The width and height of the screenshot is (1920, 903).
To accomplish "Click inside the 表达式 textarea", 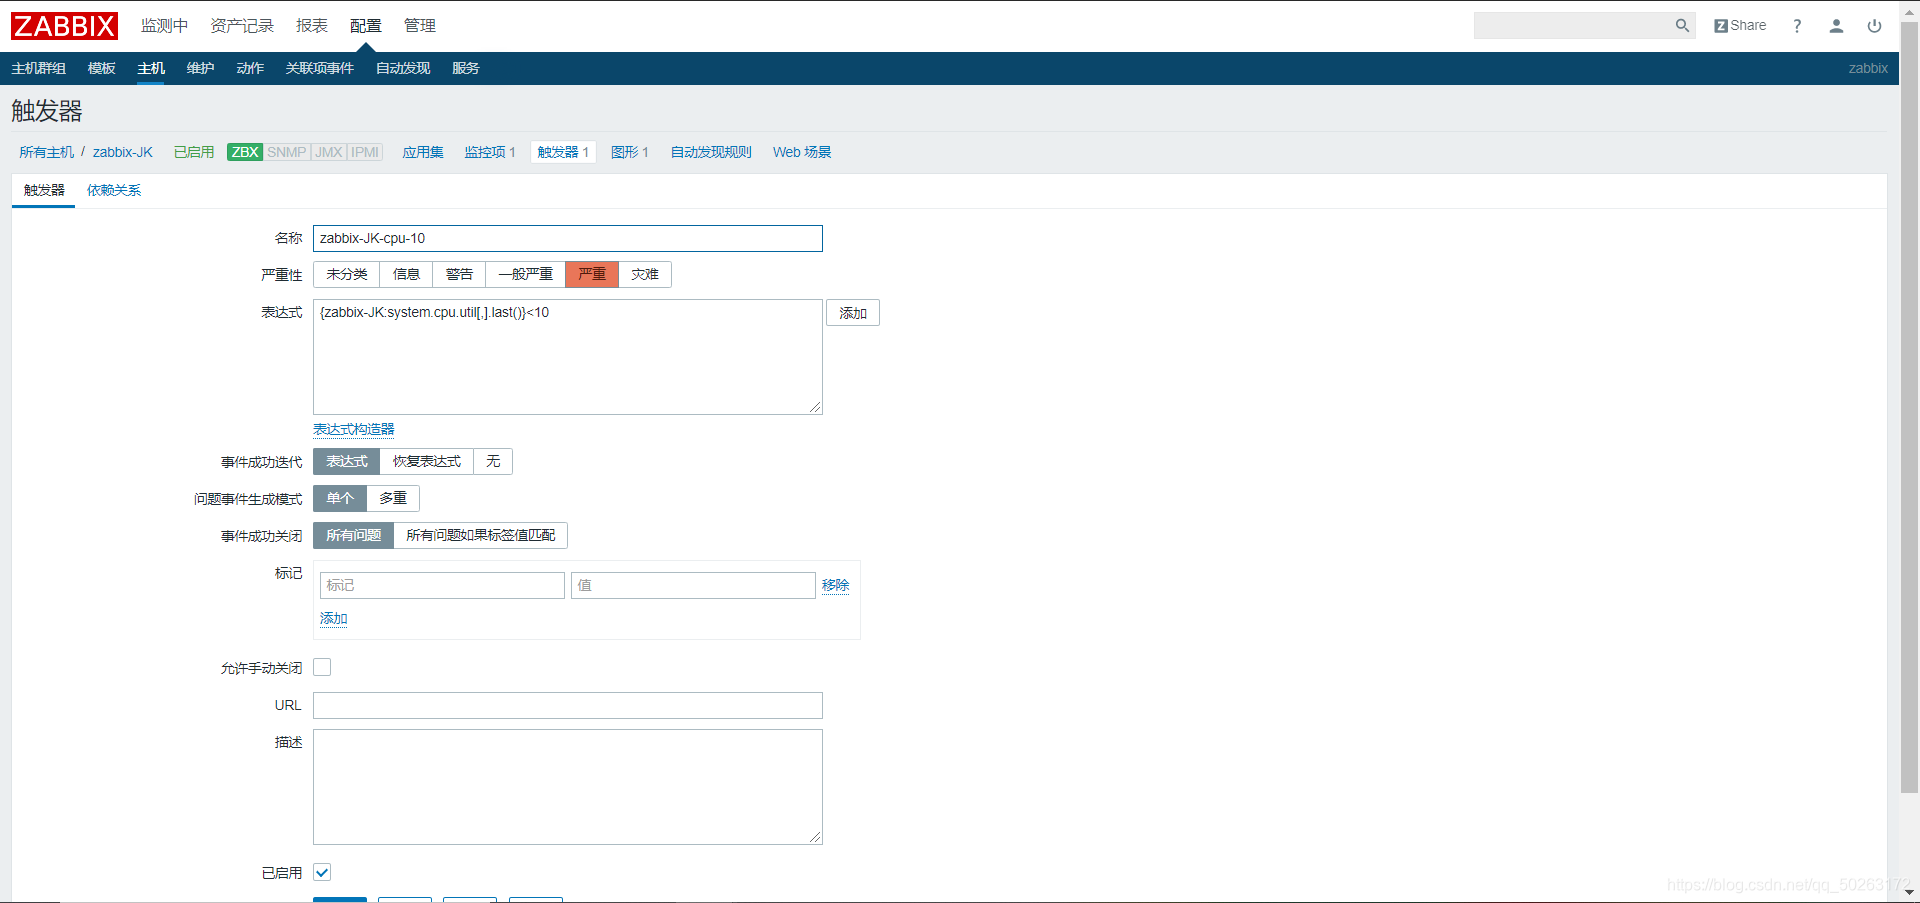I will (568, 357).
